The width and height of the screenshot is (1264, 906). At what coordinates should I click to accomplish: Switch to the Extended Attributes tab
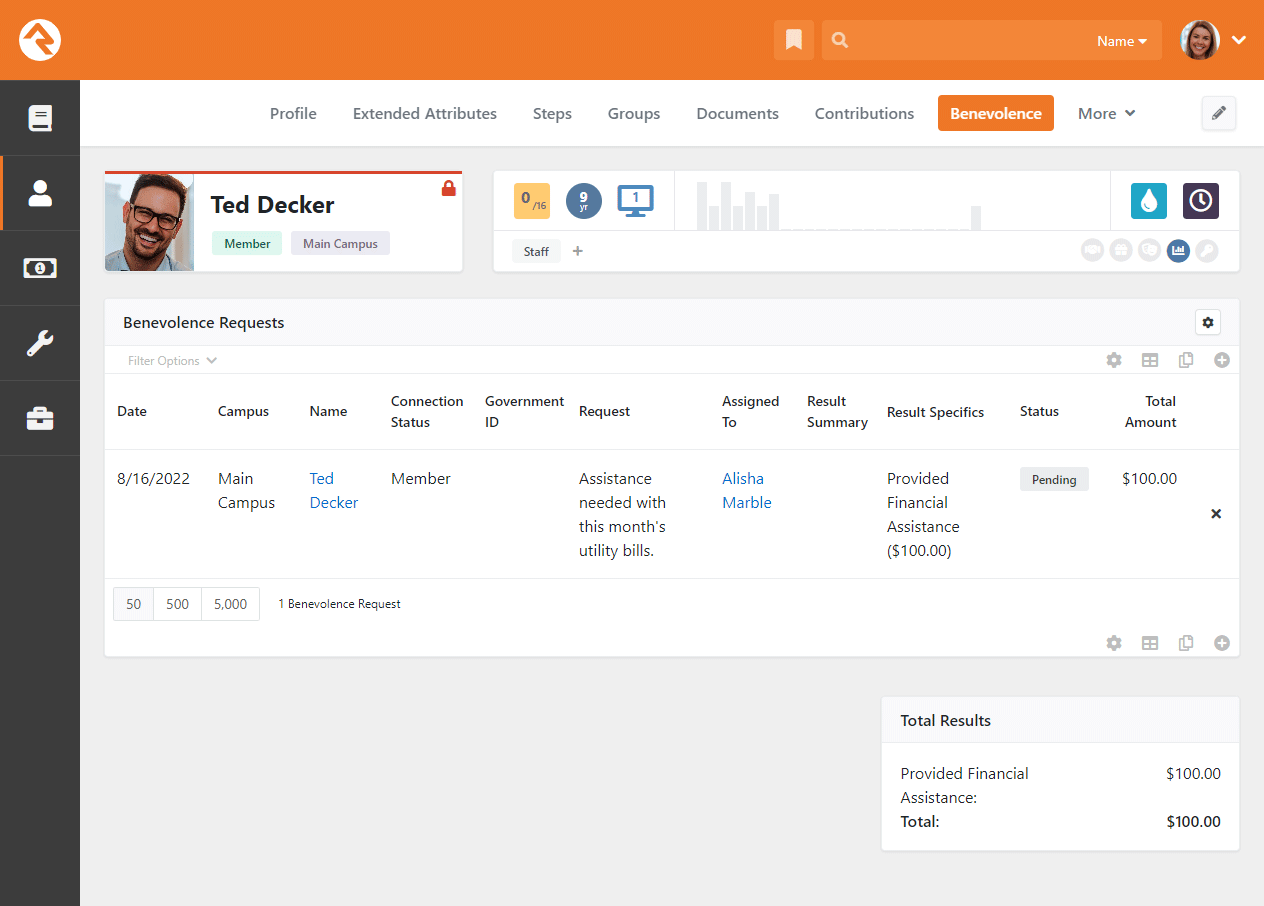[x=425, y=114]
